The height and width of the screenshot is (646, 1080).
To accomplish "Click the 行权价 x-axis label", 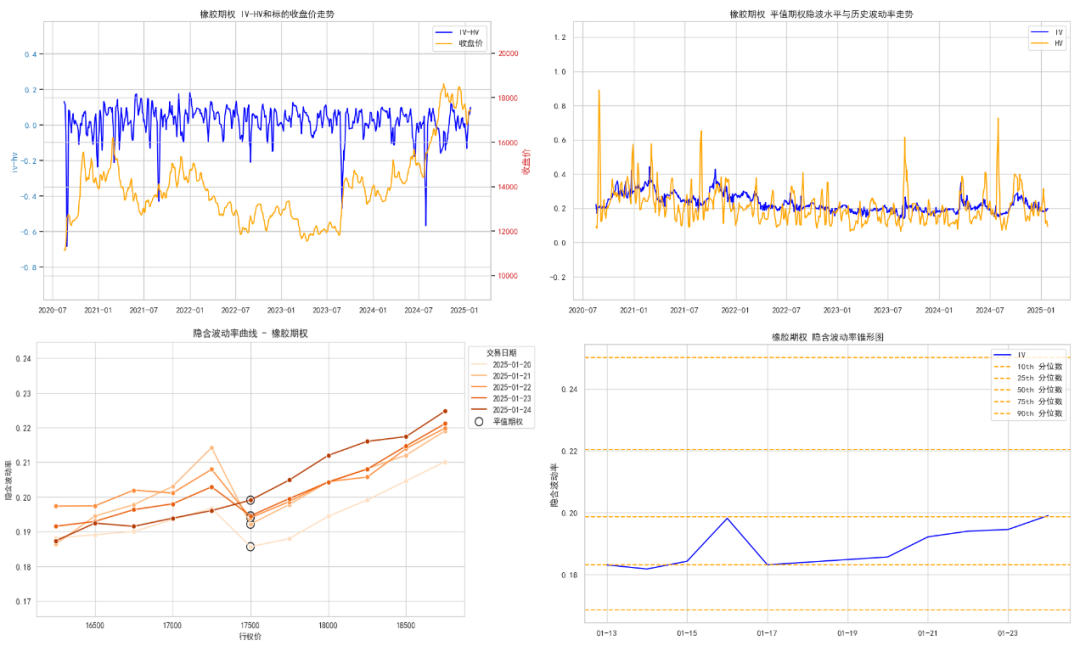I will coord(250,636).
